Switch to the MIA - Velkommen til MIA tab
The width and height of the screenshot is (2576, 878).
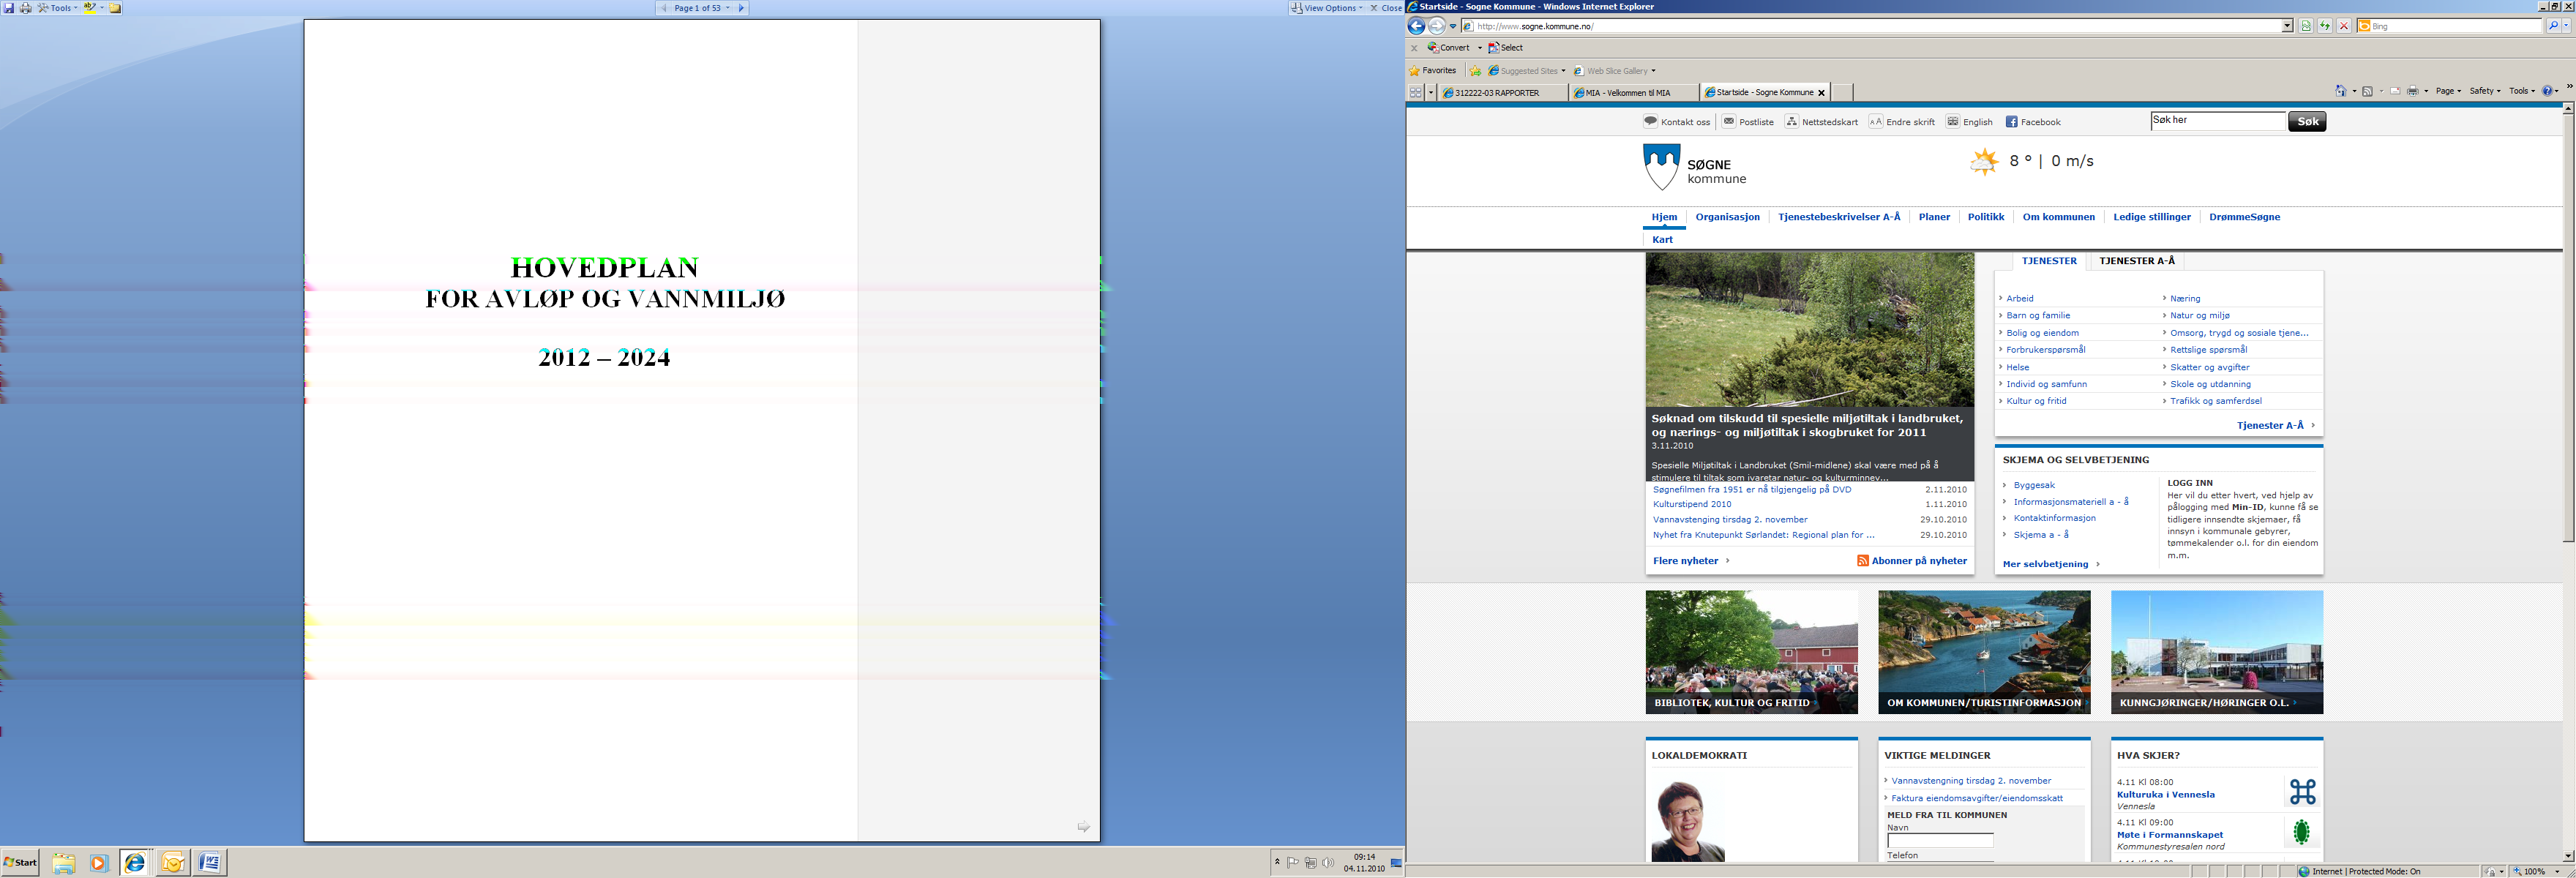pos(1634,92)
